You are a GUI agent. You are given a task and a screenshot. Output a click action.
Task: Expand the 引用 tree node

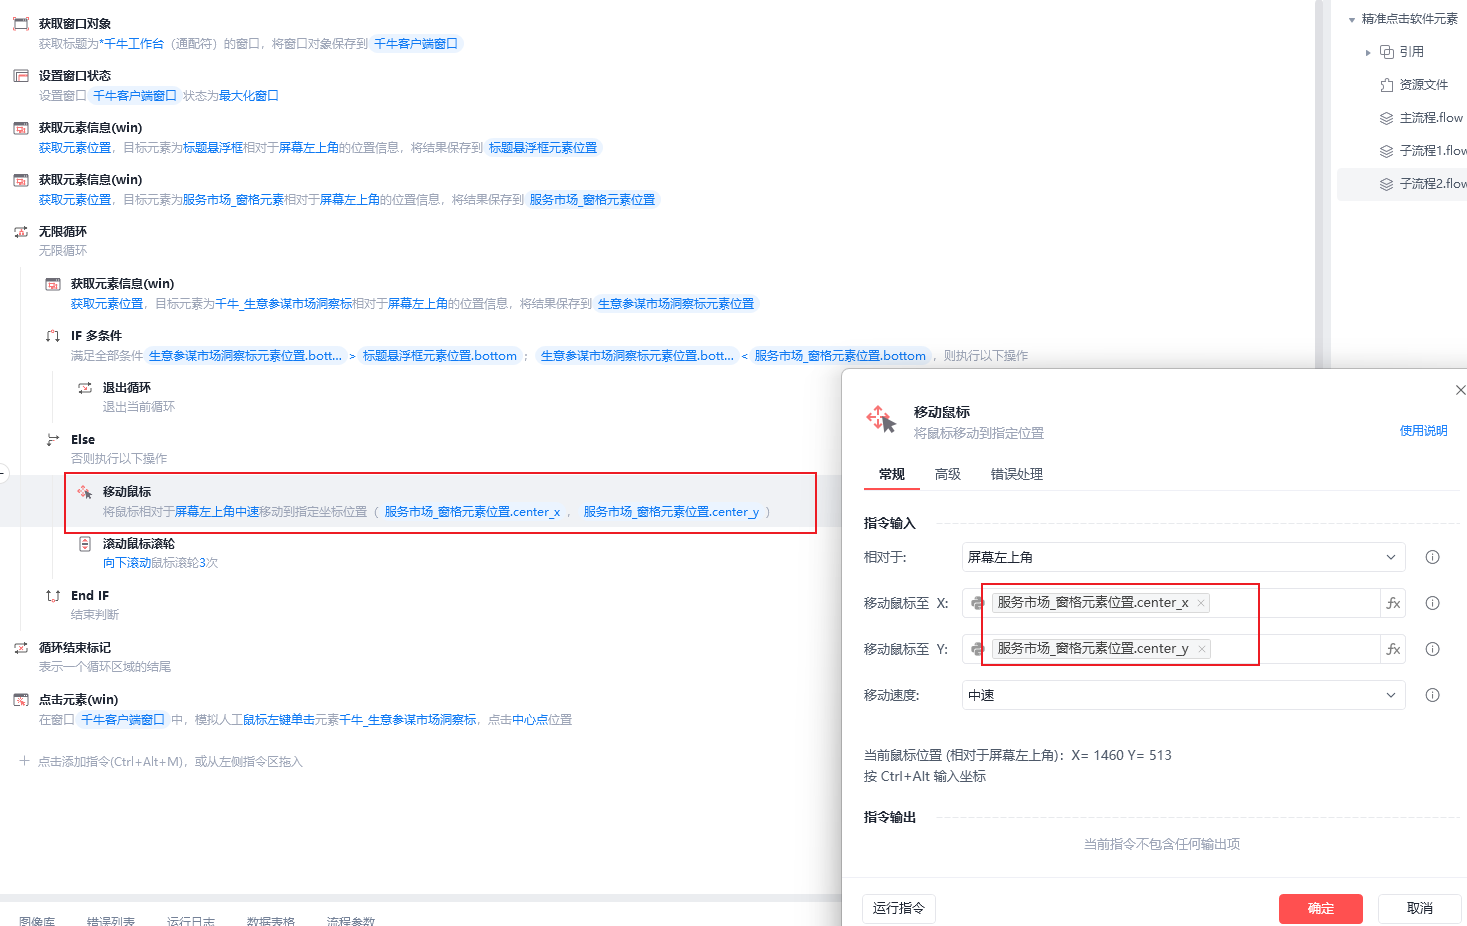(x=1368, y=52)
